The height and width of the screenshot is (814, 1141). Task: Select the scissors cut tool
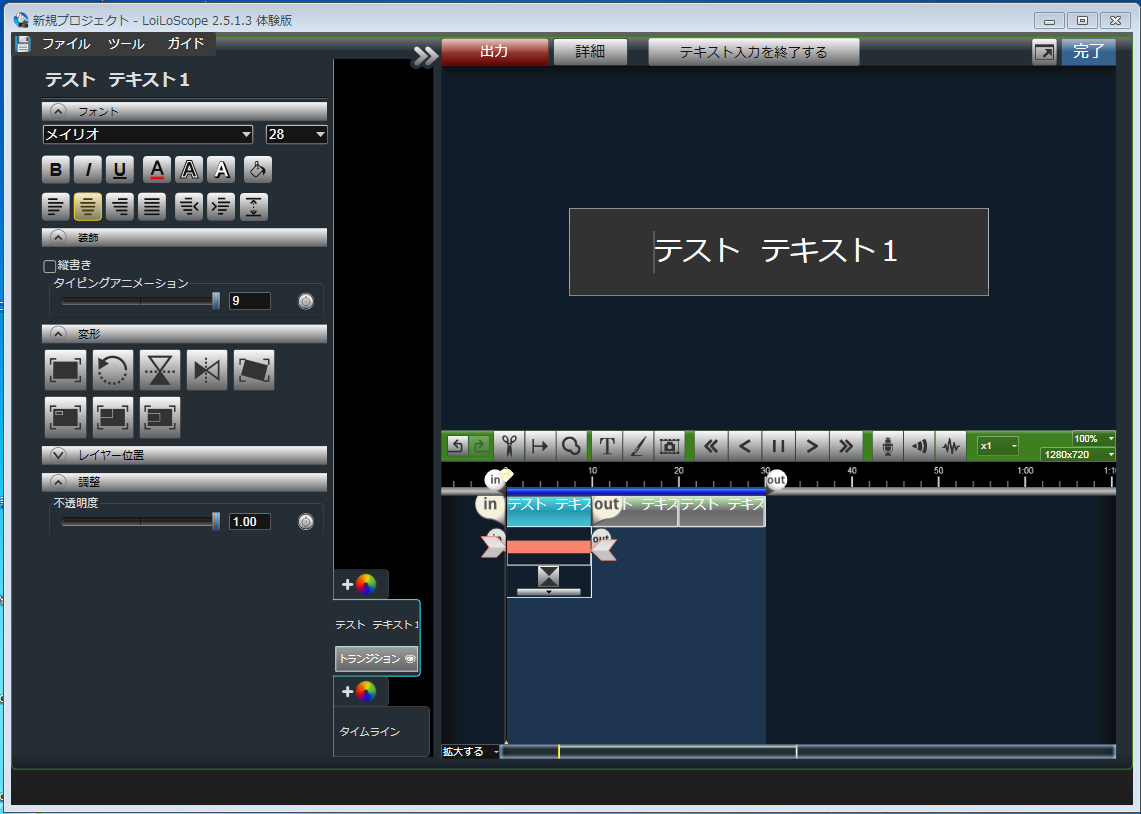509,446
